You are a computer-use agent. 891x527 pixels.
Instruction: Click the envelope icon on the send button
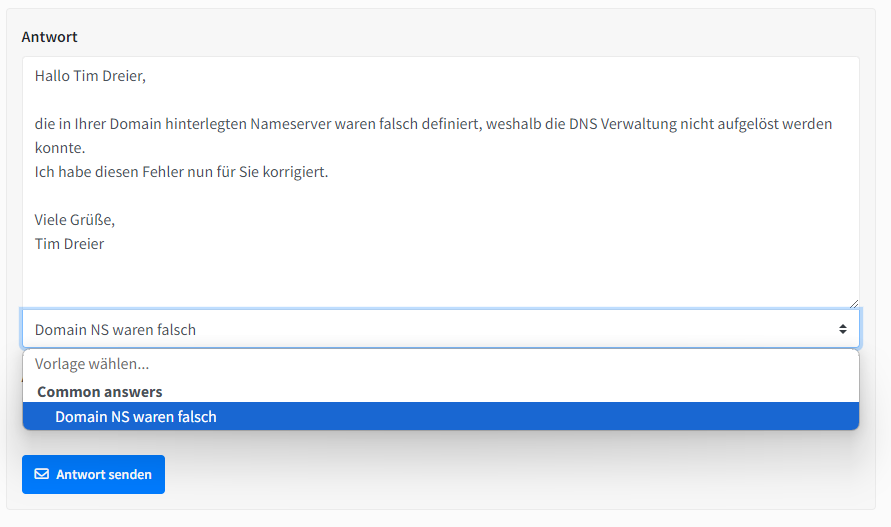coord(42,474)
